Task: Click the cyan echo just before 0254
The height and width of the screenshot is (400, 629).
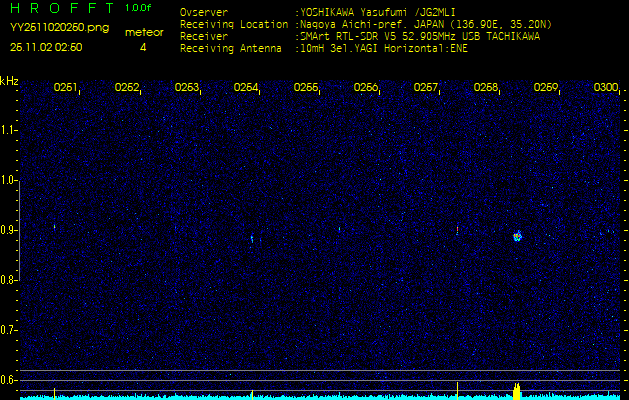Action: point(252,239)
